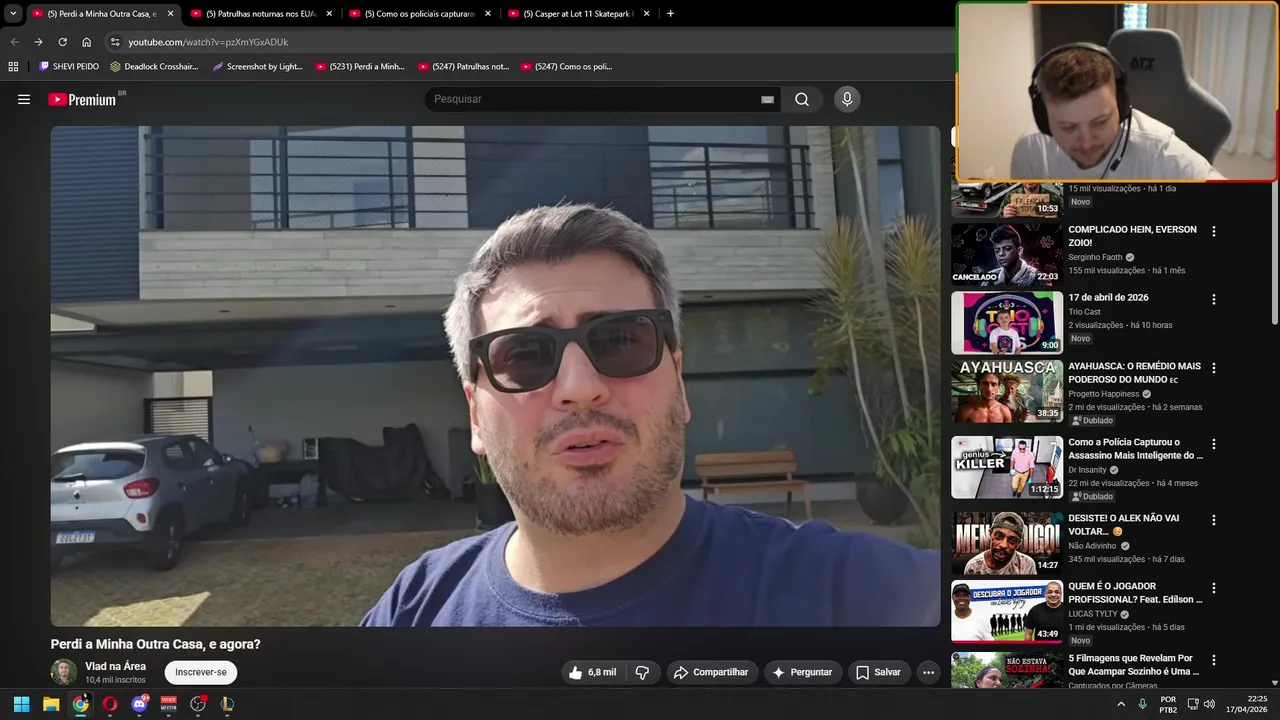Image resolution: width=1280 pixels, height=720 pixels.
Task: Open the on-screen keyboard in search box
Action: click(767, 99)
